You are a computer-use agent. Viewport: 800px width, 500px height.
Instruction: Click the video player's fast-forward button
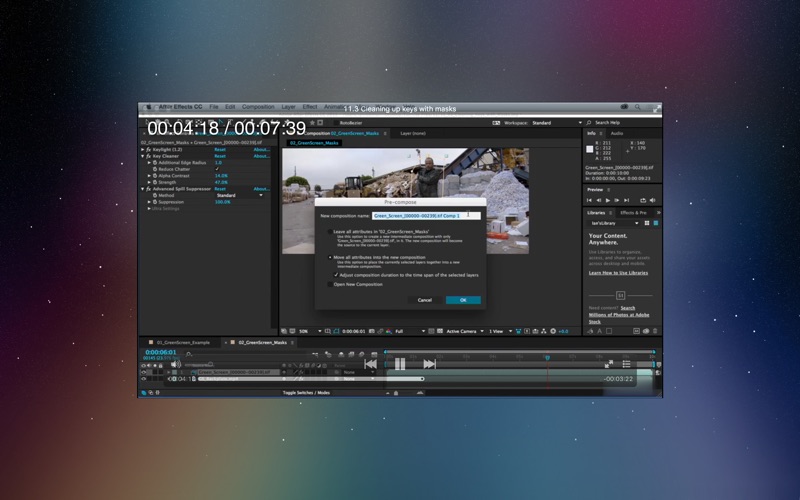[430, 364]
